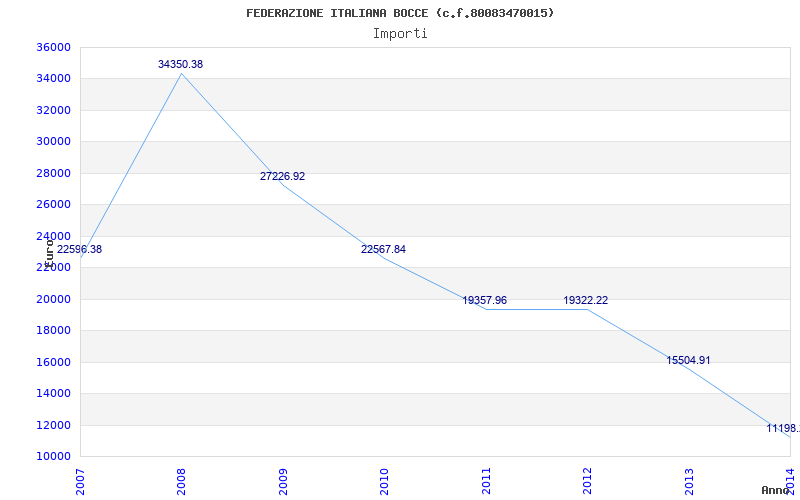Select the 27226.92 data point label
This screenshot has width=800, height=500.
(x=282, y=176)
